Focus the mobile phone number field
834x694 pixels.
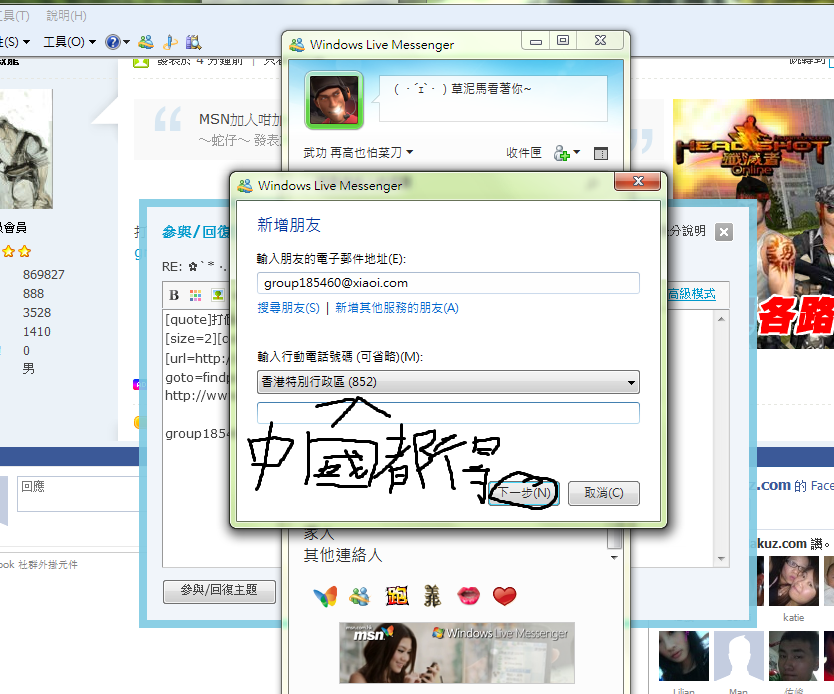tap(448, 413)
